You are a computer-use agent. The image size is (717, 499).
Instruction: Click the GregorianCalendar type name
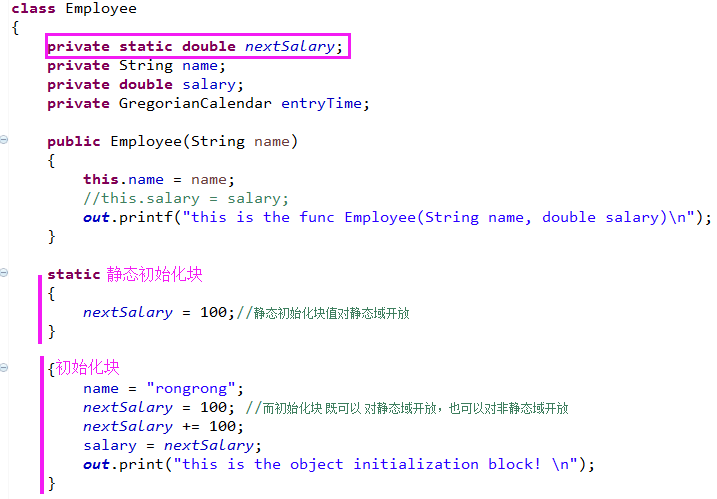pos(195,104)
